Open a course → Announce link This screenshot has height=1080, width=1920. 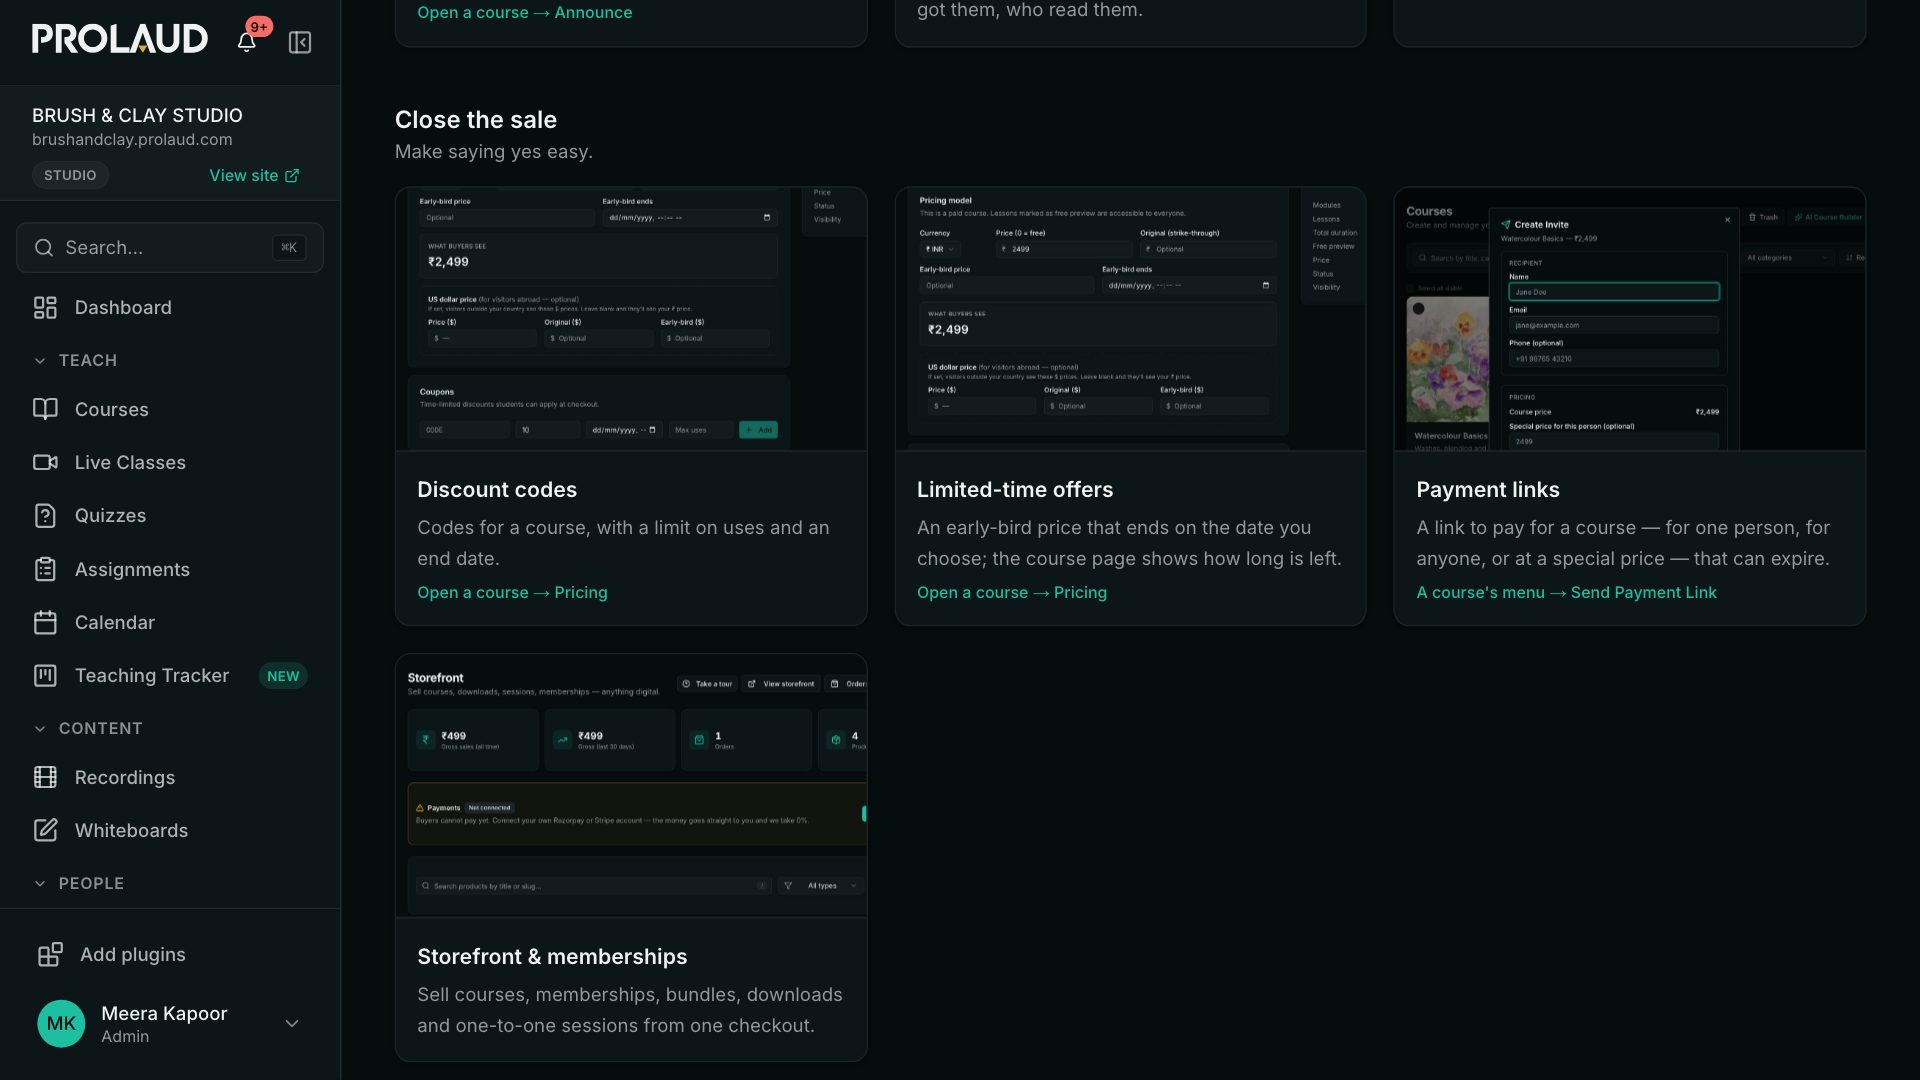pyautogui.click(x=525, y=12)
